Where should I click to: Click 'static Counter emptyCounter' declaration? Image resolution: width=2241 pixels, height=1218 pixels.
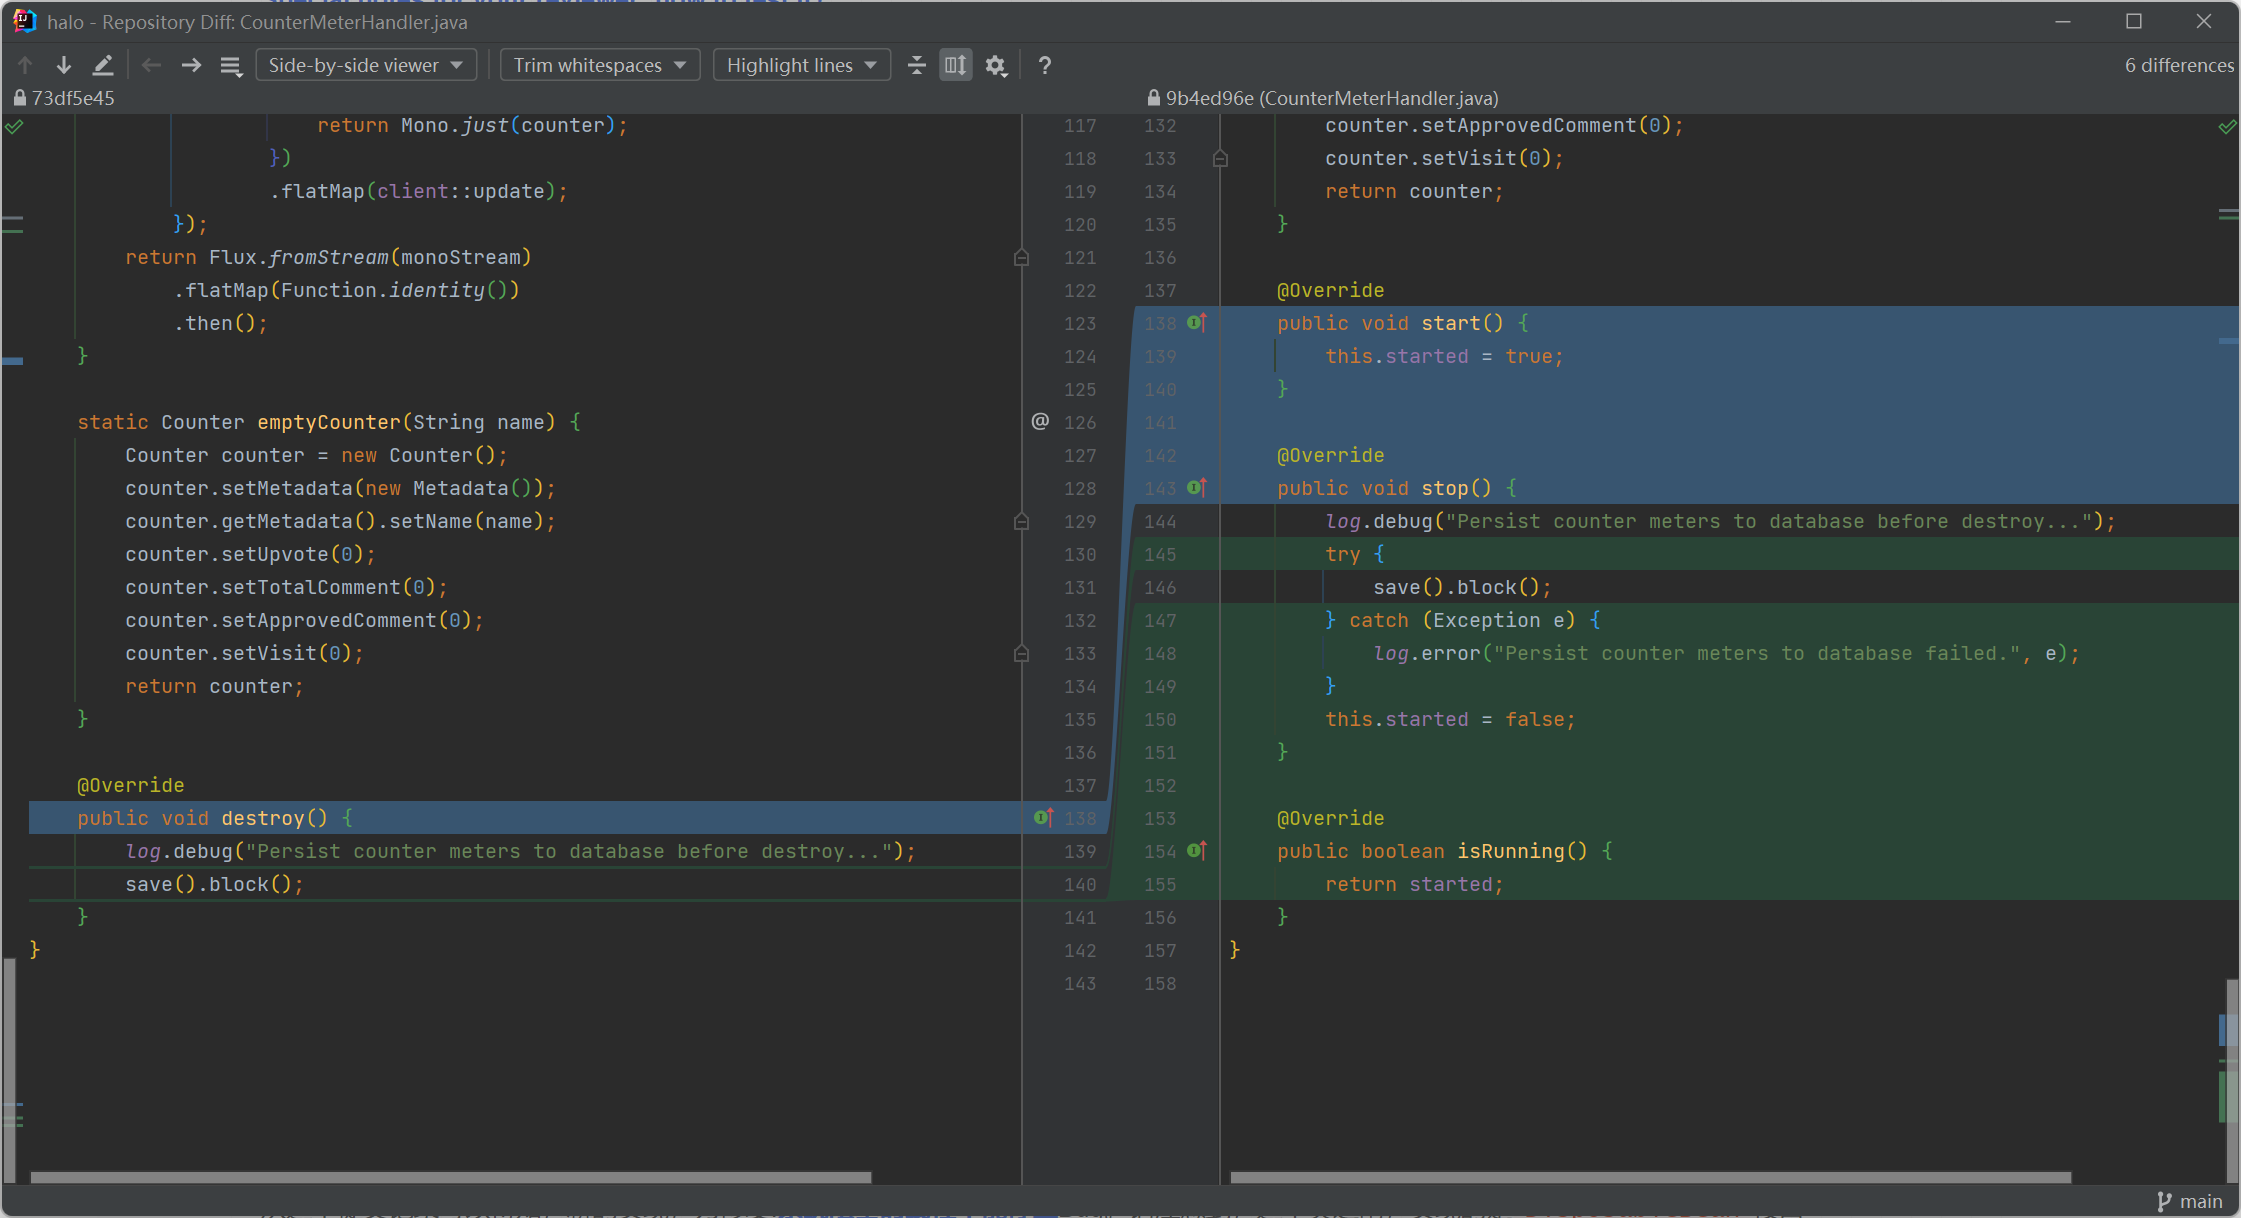[329, 422]
